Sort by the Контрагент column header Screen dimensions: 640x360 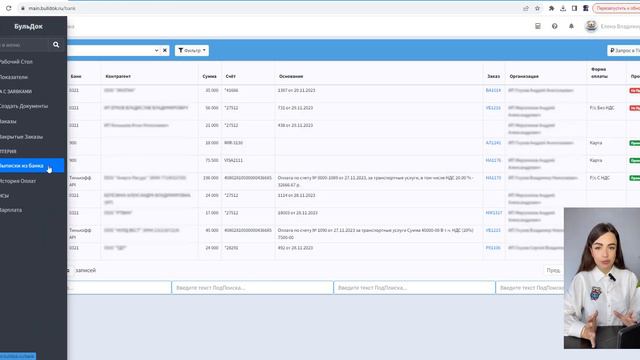[118, 76]
